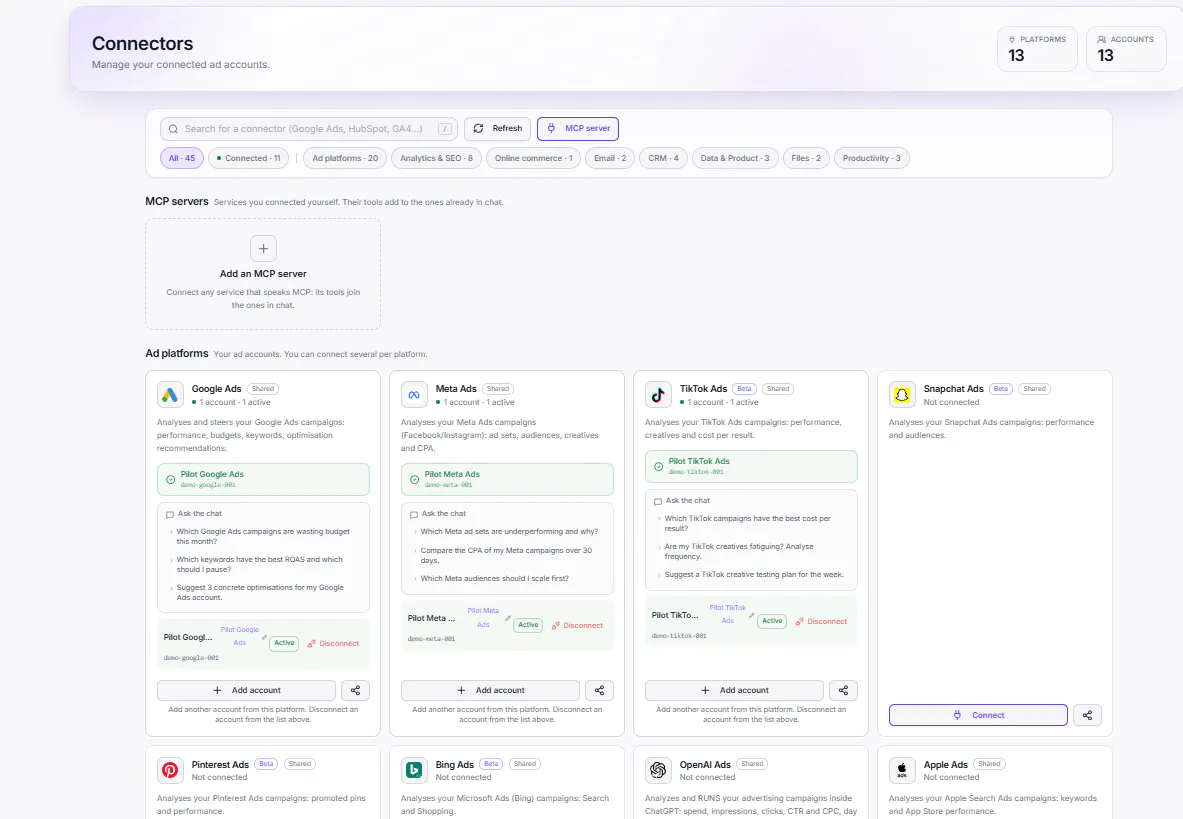Ask 'Compare the CPA of my Meta campaigns'
This screenshot has width=1183, height=819.
pos(506,555)
